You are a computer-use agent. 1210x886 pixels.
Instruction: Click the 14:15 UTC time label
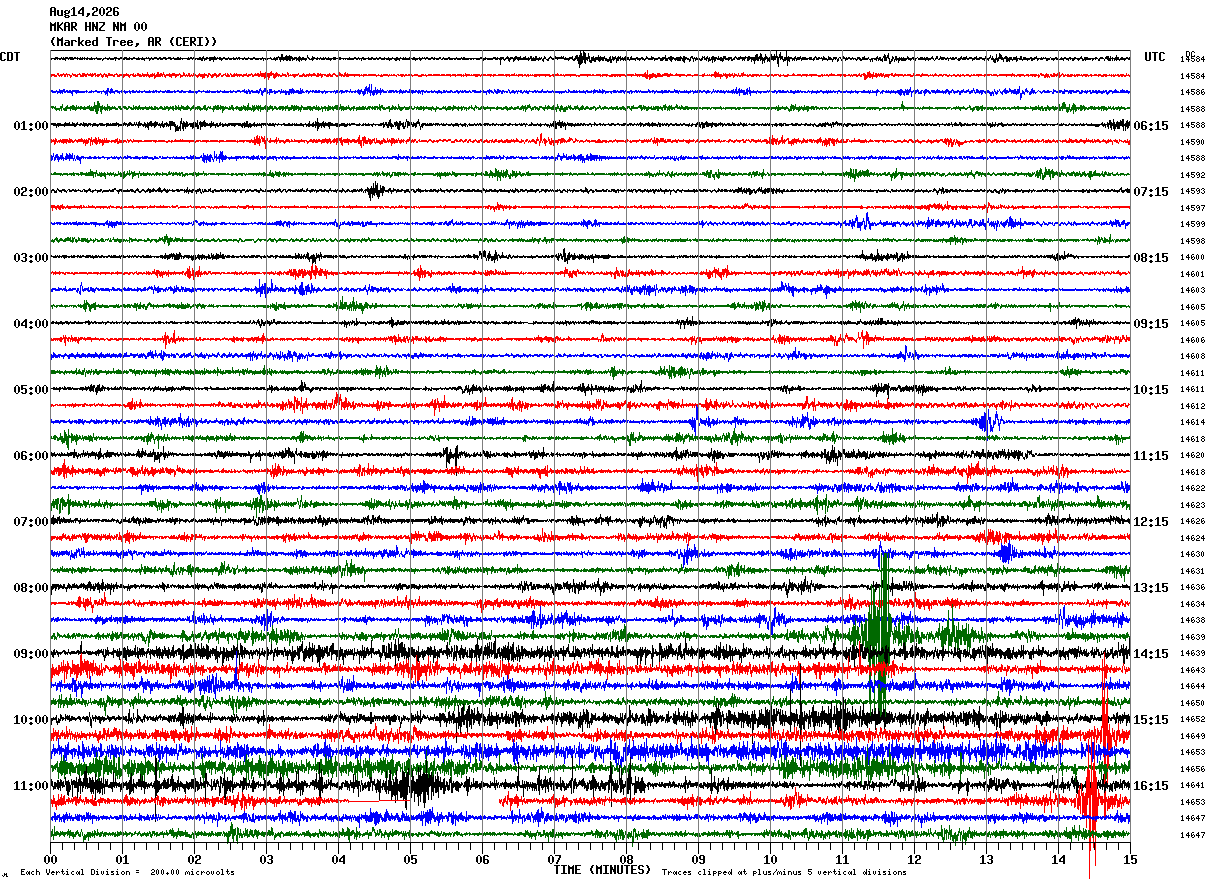point(1151,654)
